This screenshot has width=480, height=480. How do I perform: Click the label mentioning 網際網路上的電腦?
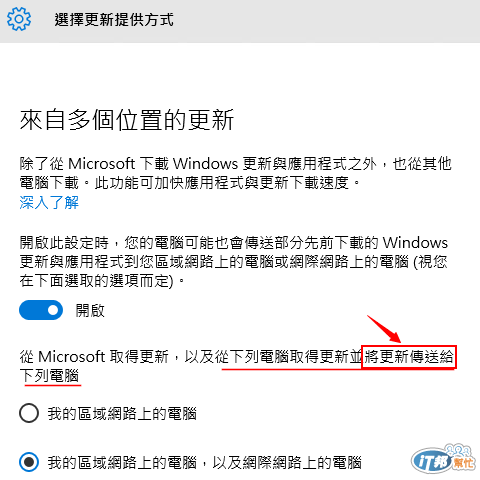click(x=204, y=463)
